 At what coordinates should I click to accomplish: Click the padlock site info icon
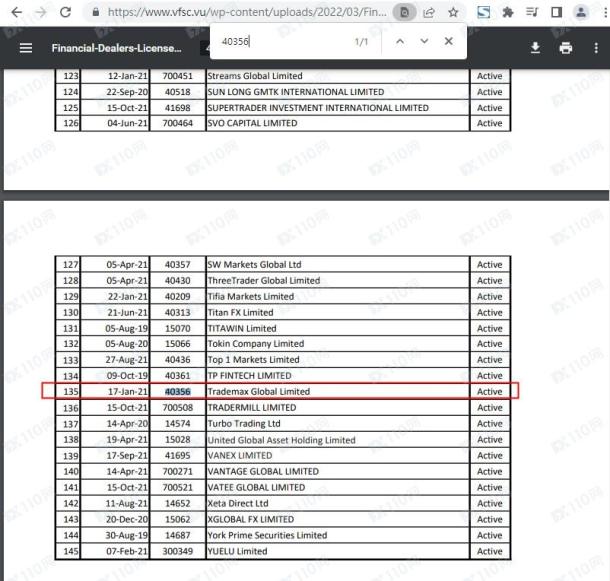point(96,12)
